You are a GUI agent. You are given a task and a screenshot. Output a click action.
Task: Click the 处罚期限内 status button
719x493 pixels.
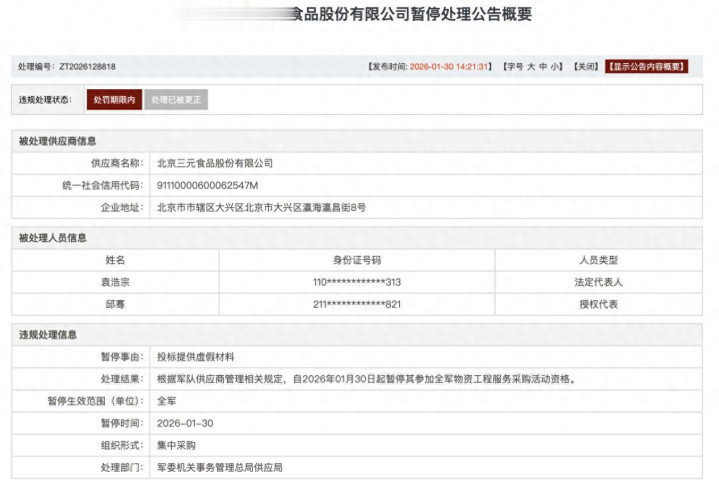point(114,100)
